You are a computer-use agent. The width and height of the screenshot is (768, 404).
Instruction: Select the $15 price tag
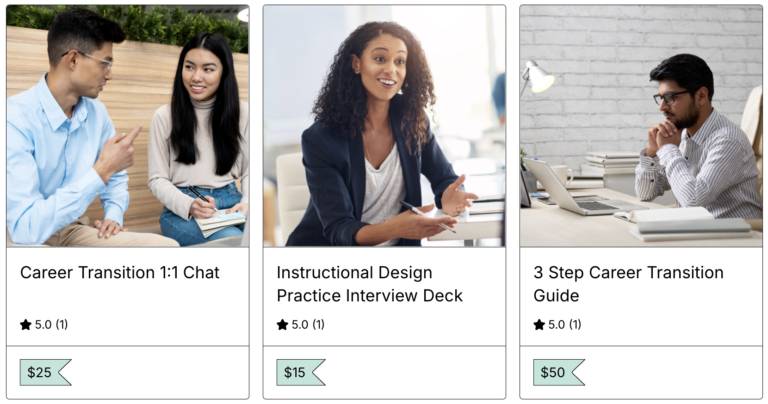pos(299,373)
